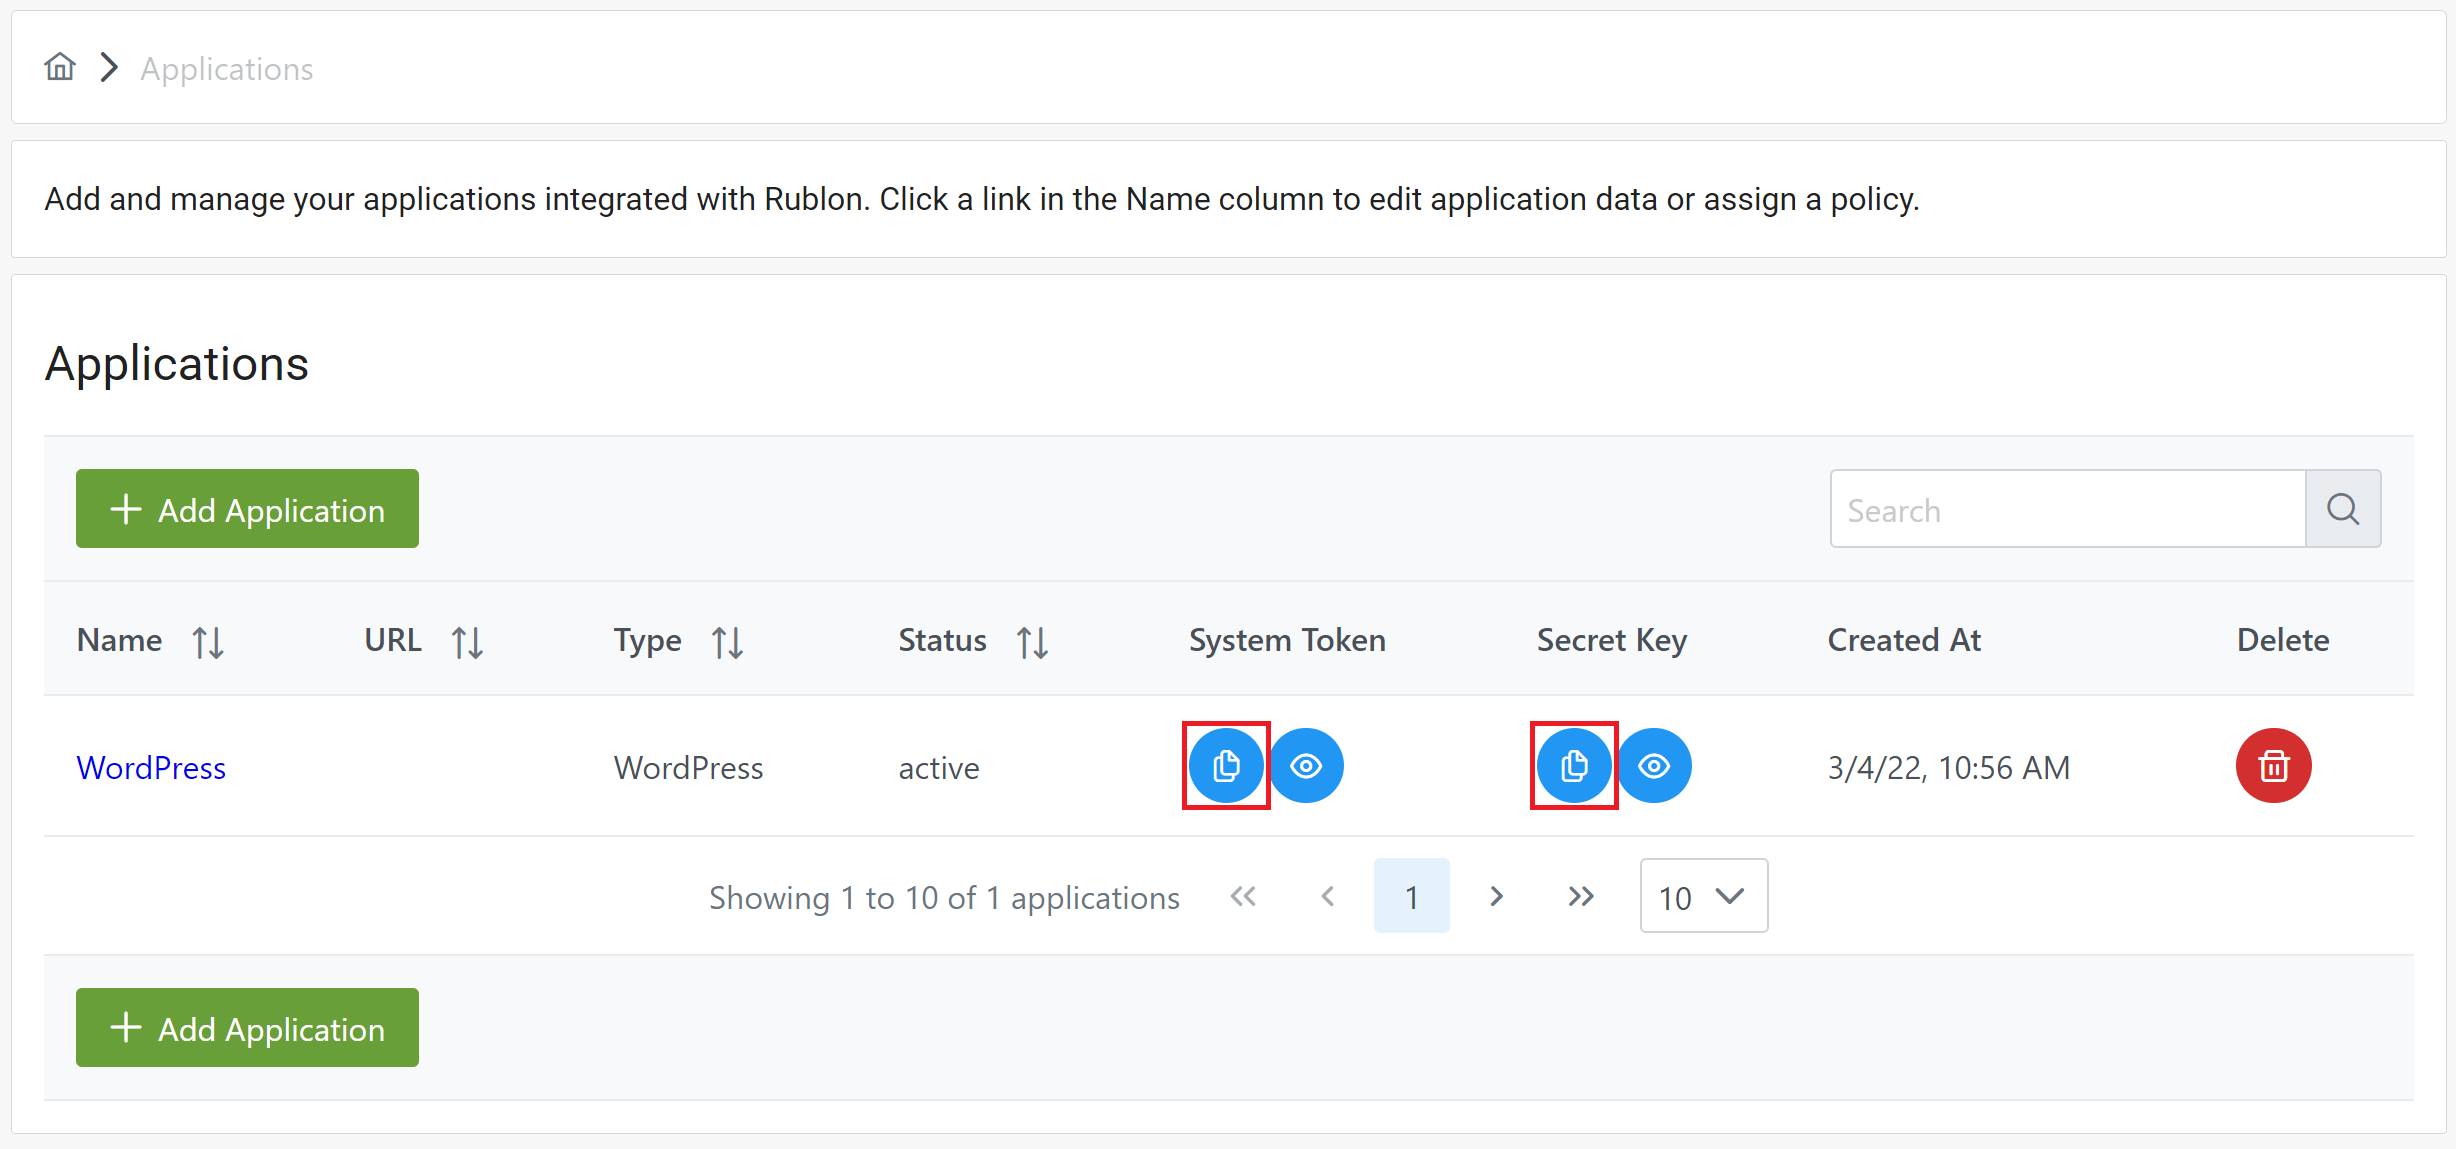Copy the System Token to clipboard
This screenshot has width=2456, height=1149.
pos(1226,766)
